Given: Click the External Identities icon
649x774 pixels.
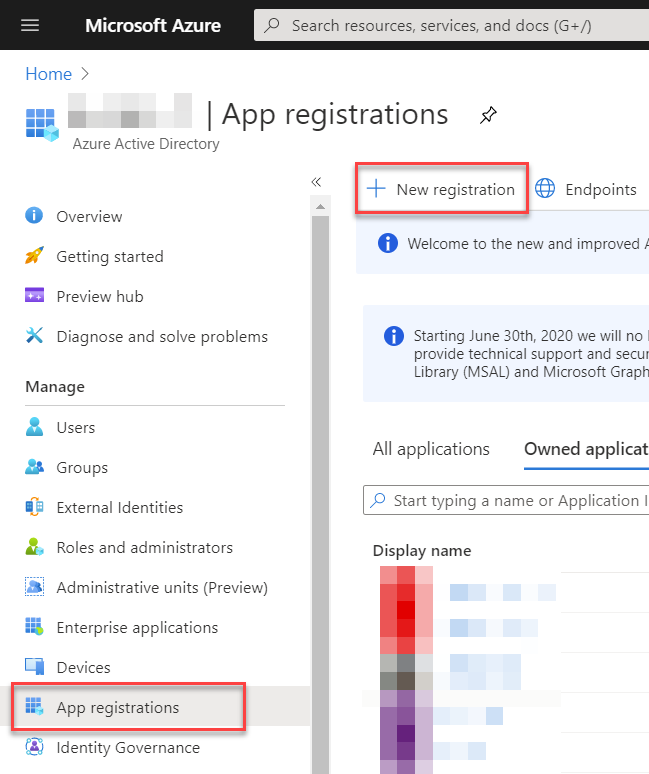Looking at the screenshot, I should 34,507.
